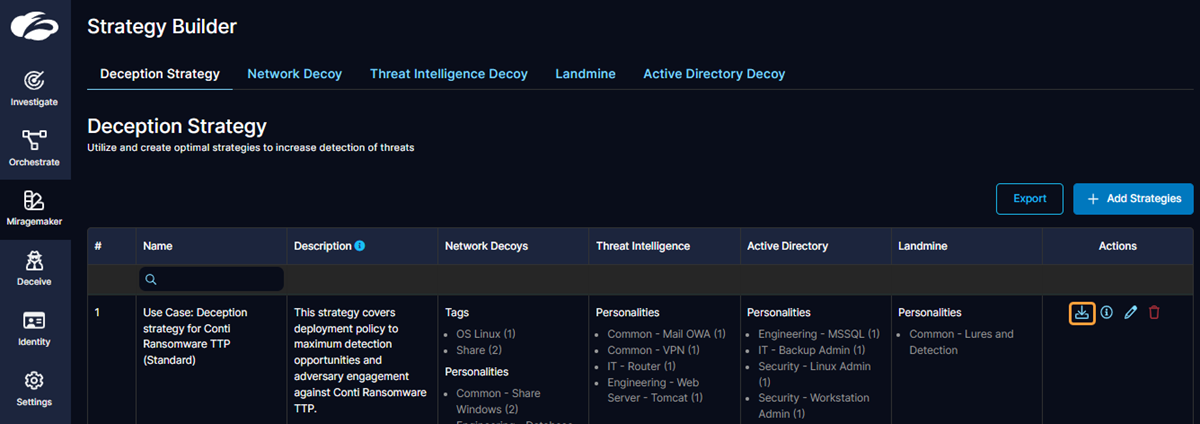This screenshot has height=424, width=1200.
Task: Switch to Threat Intelligence Decoy tab
Action: [448, 74]
